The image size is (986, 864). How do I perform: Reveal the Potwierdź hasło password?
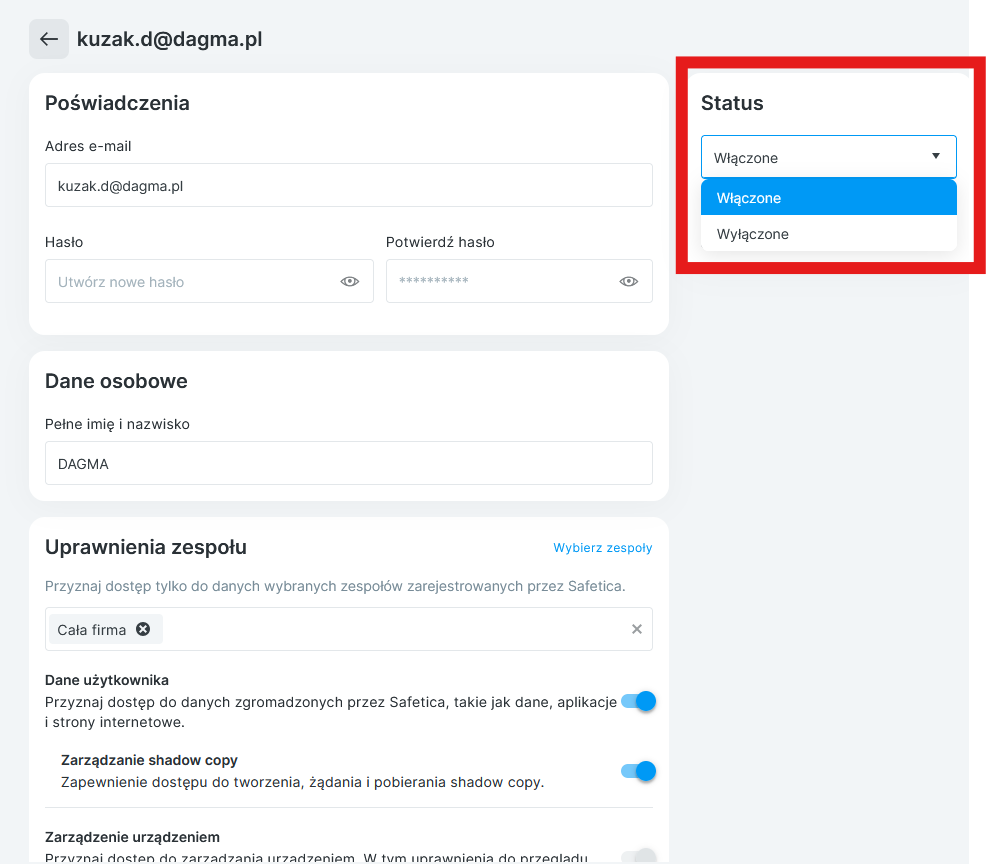coord(628,282)
